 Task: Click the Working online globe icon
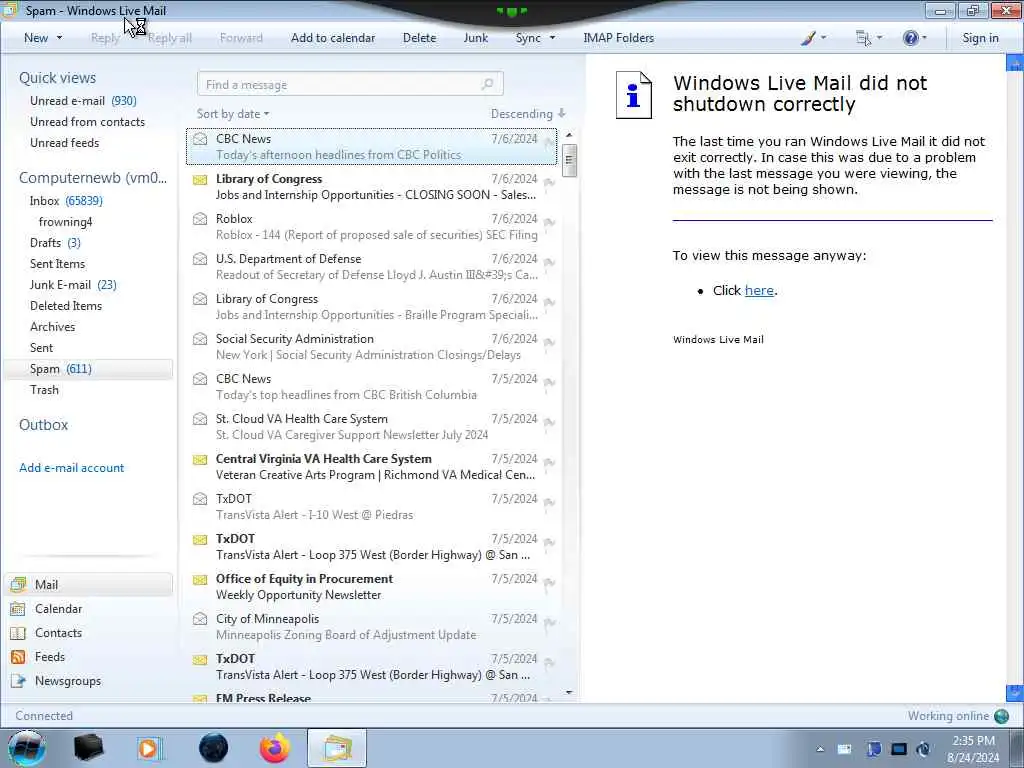pyautogui.click(x=1001, y=716)
